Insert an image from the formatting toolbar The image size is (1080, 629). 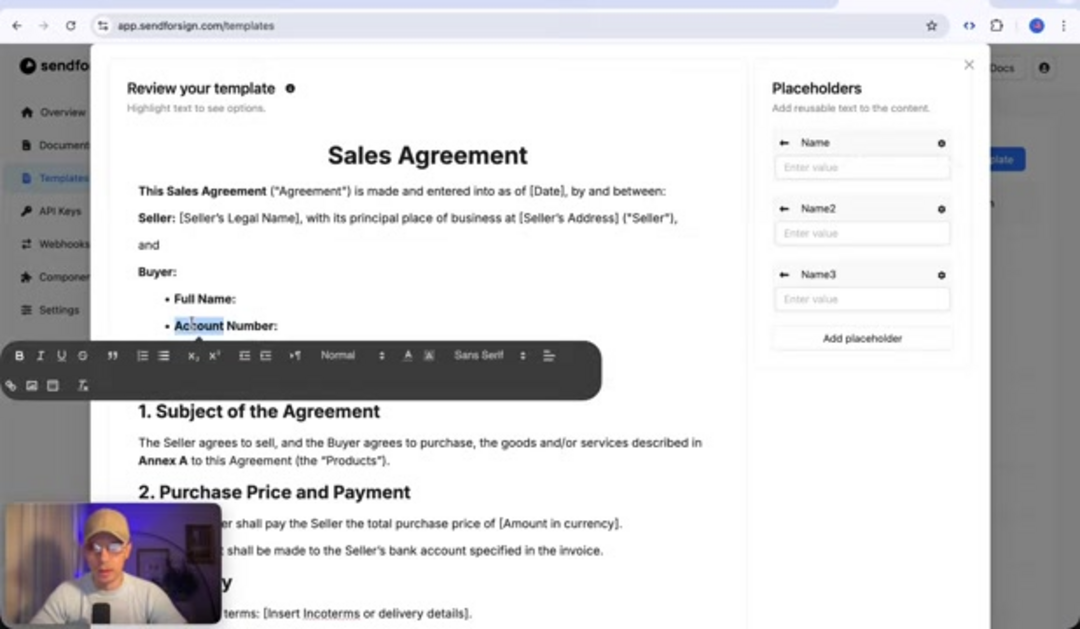[x=31, y=385]
